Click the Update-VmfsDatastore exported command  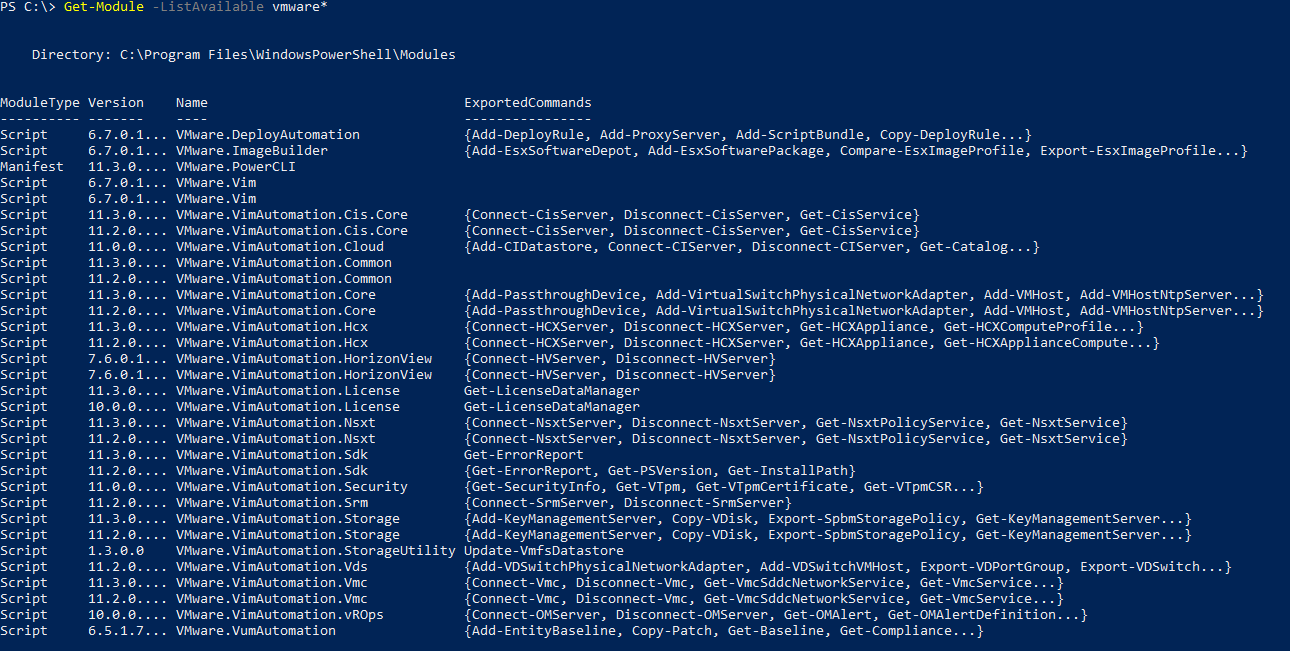coord(543,551)
